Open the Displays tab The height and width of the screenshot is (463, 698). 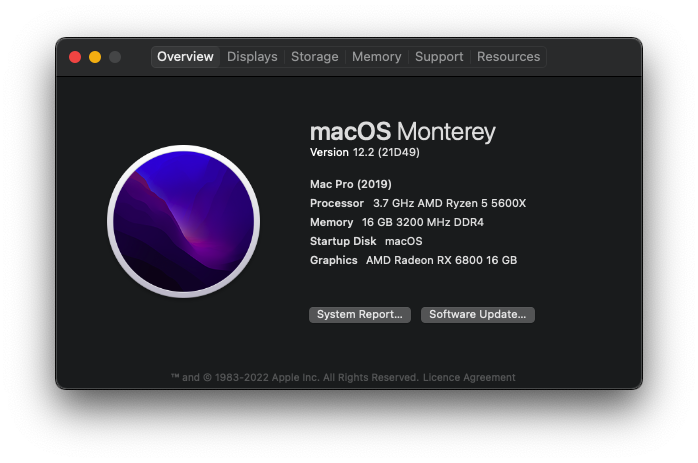[x=252, y=57]
